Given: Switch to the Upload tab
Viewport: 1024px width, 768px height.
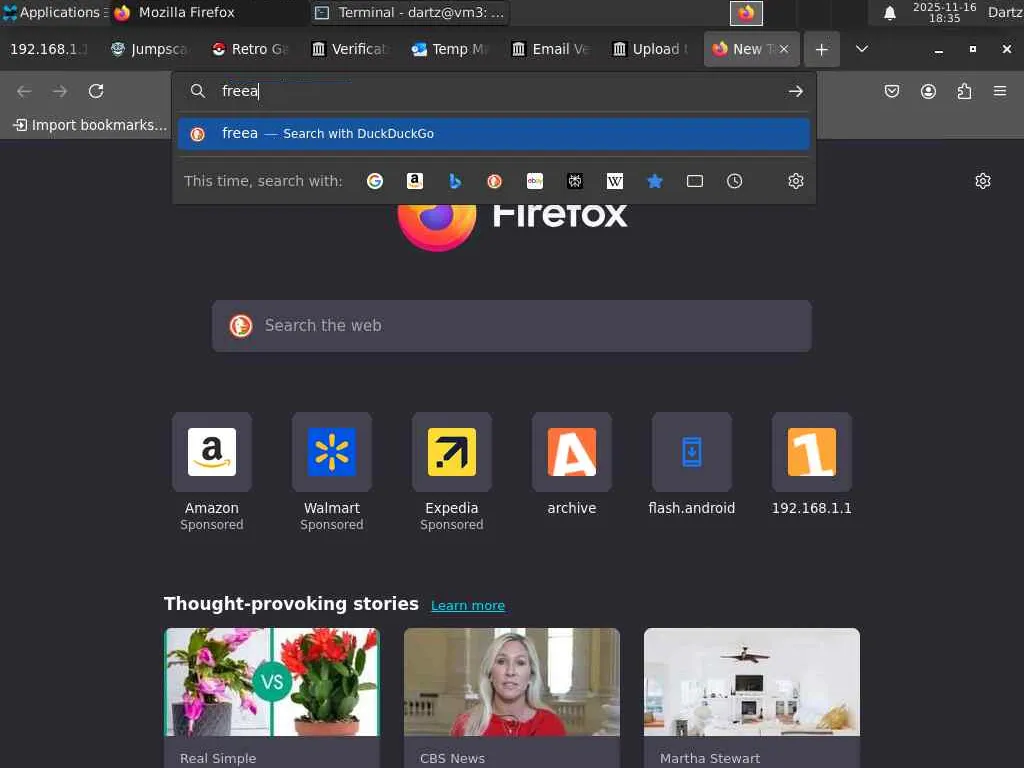Looking at the screenshot, I should tap(651, 50).
